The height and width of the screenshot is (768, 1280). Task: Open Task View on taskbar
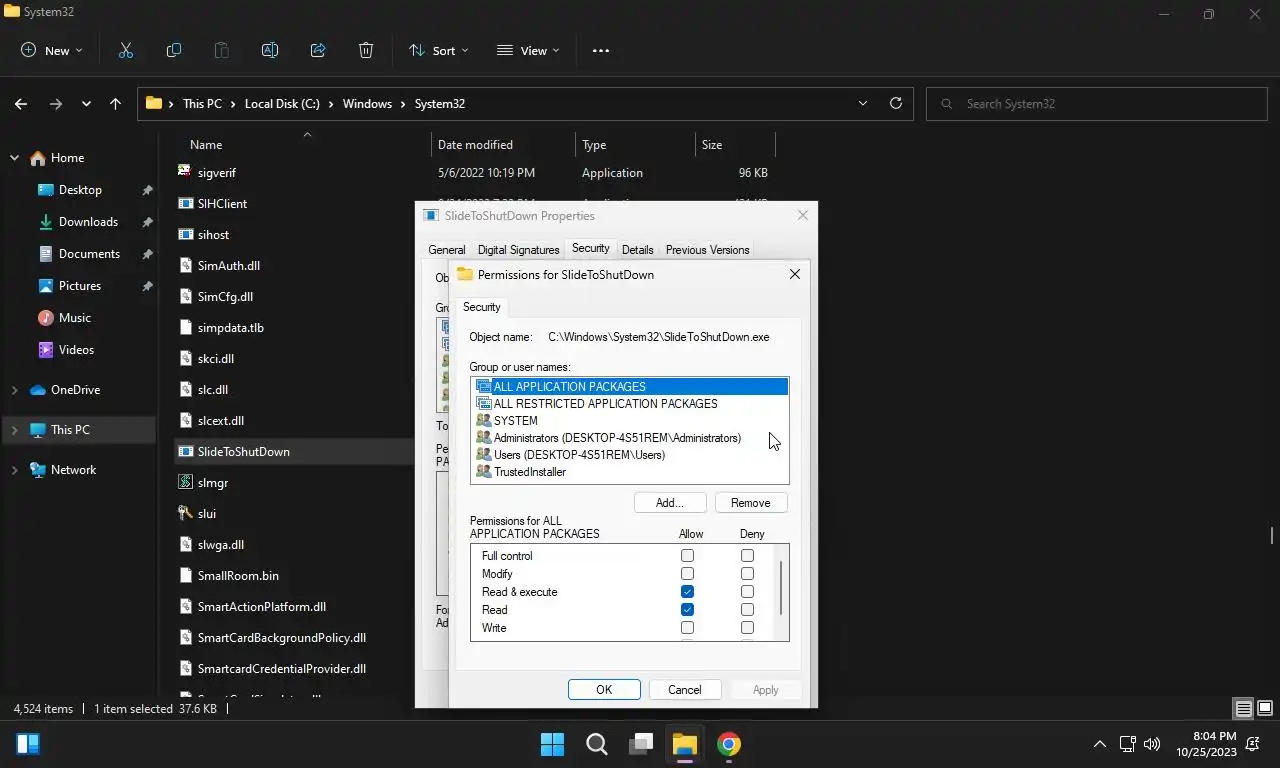[641, 744]
